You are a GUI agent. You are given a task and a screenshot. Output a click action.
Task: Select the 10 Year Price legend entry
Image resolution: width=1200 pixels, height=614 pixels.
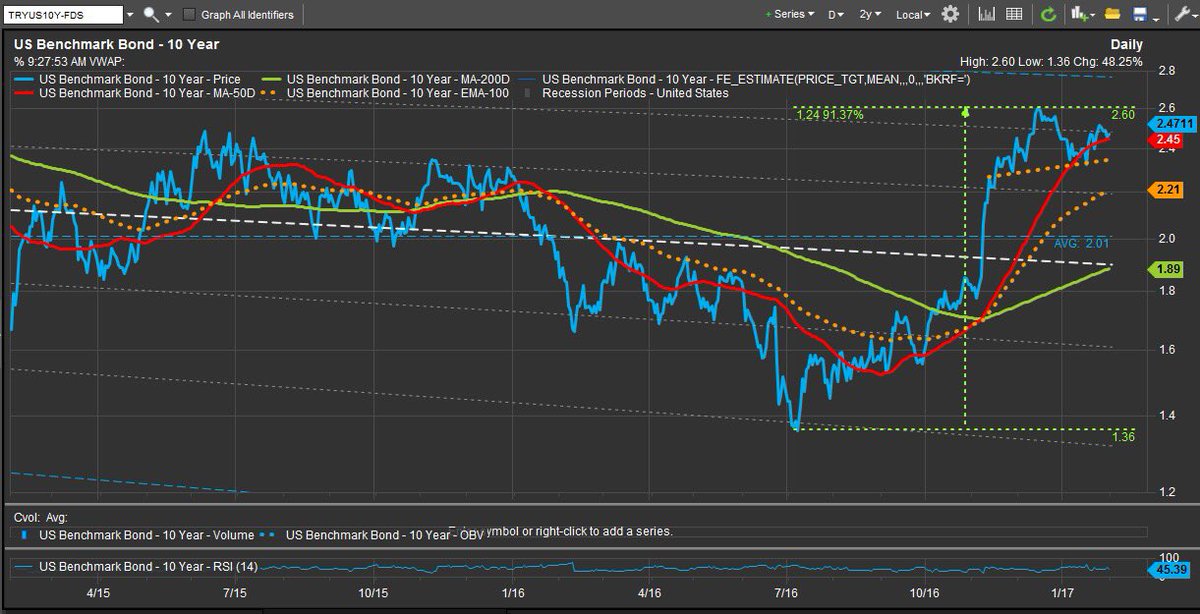138,78
